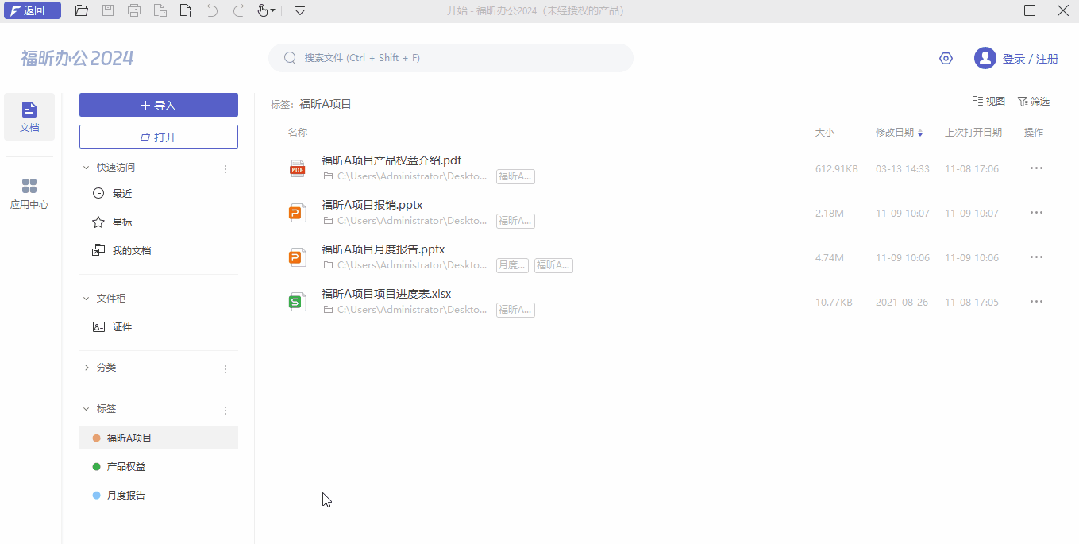The image size is (1079, 544).
Task: Click the 打开 open button
Action: (x=158, y=137)
